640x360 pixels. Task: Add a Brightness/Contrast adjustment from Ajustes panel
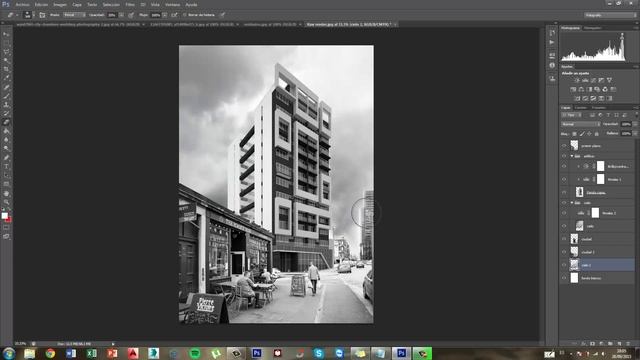(x=577, y=80)
